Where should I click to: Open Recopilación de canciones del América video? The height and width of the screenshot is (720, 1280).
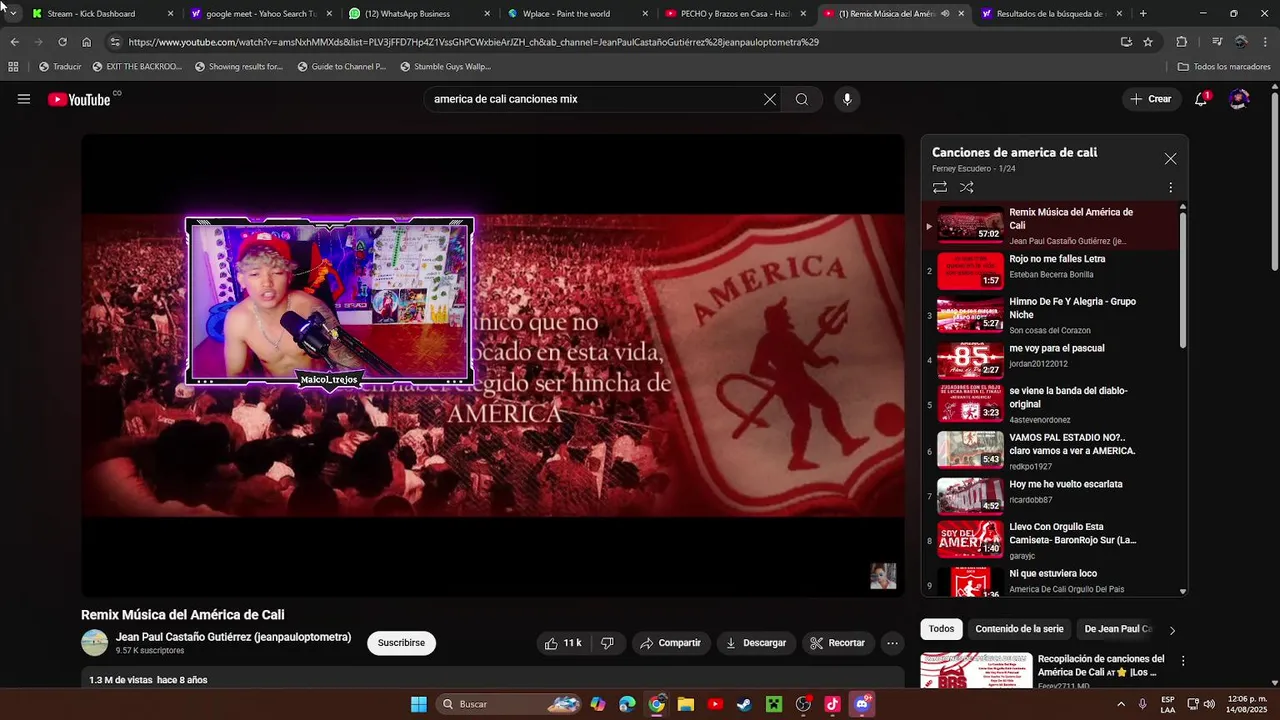pos(1101,665)
